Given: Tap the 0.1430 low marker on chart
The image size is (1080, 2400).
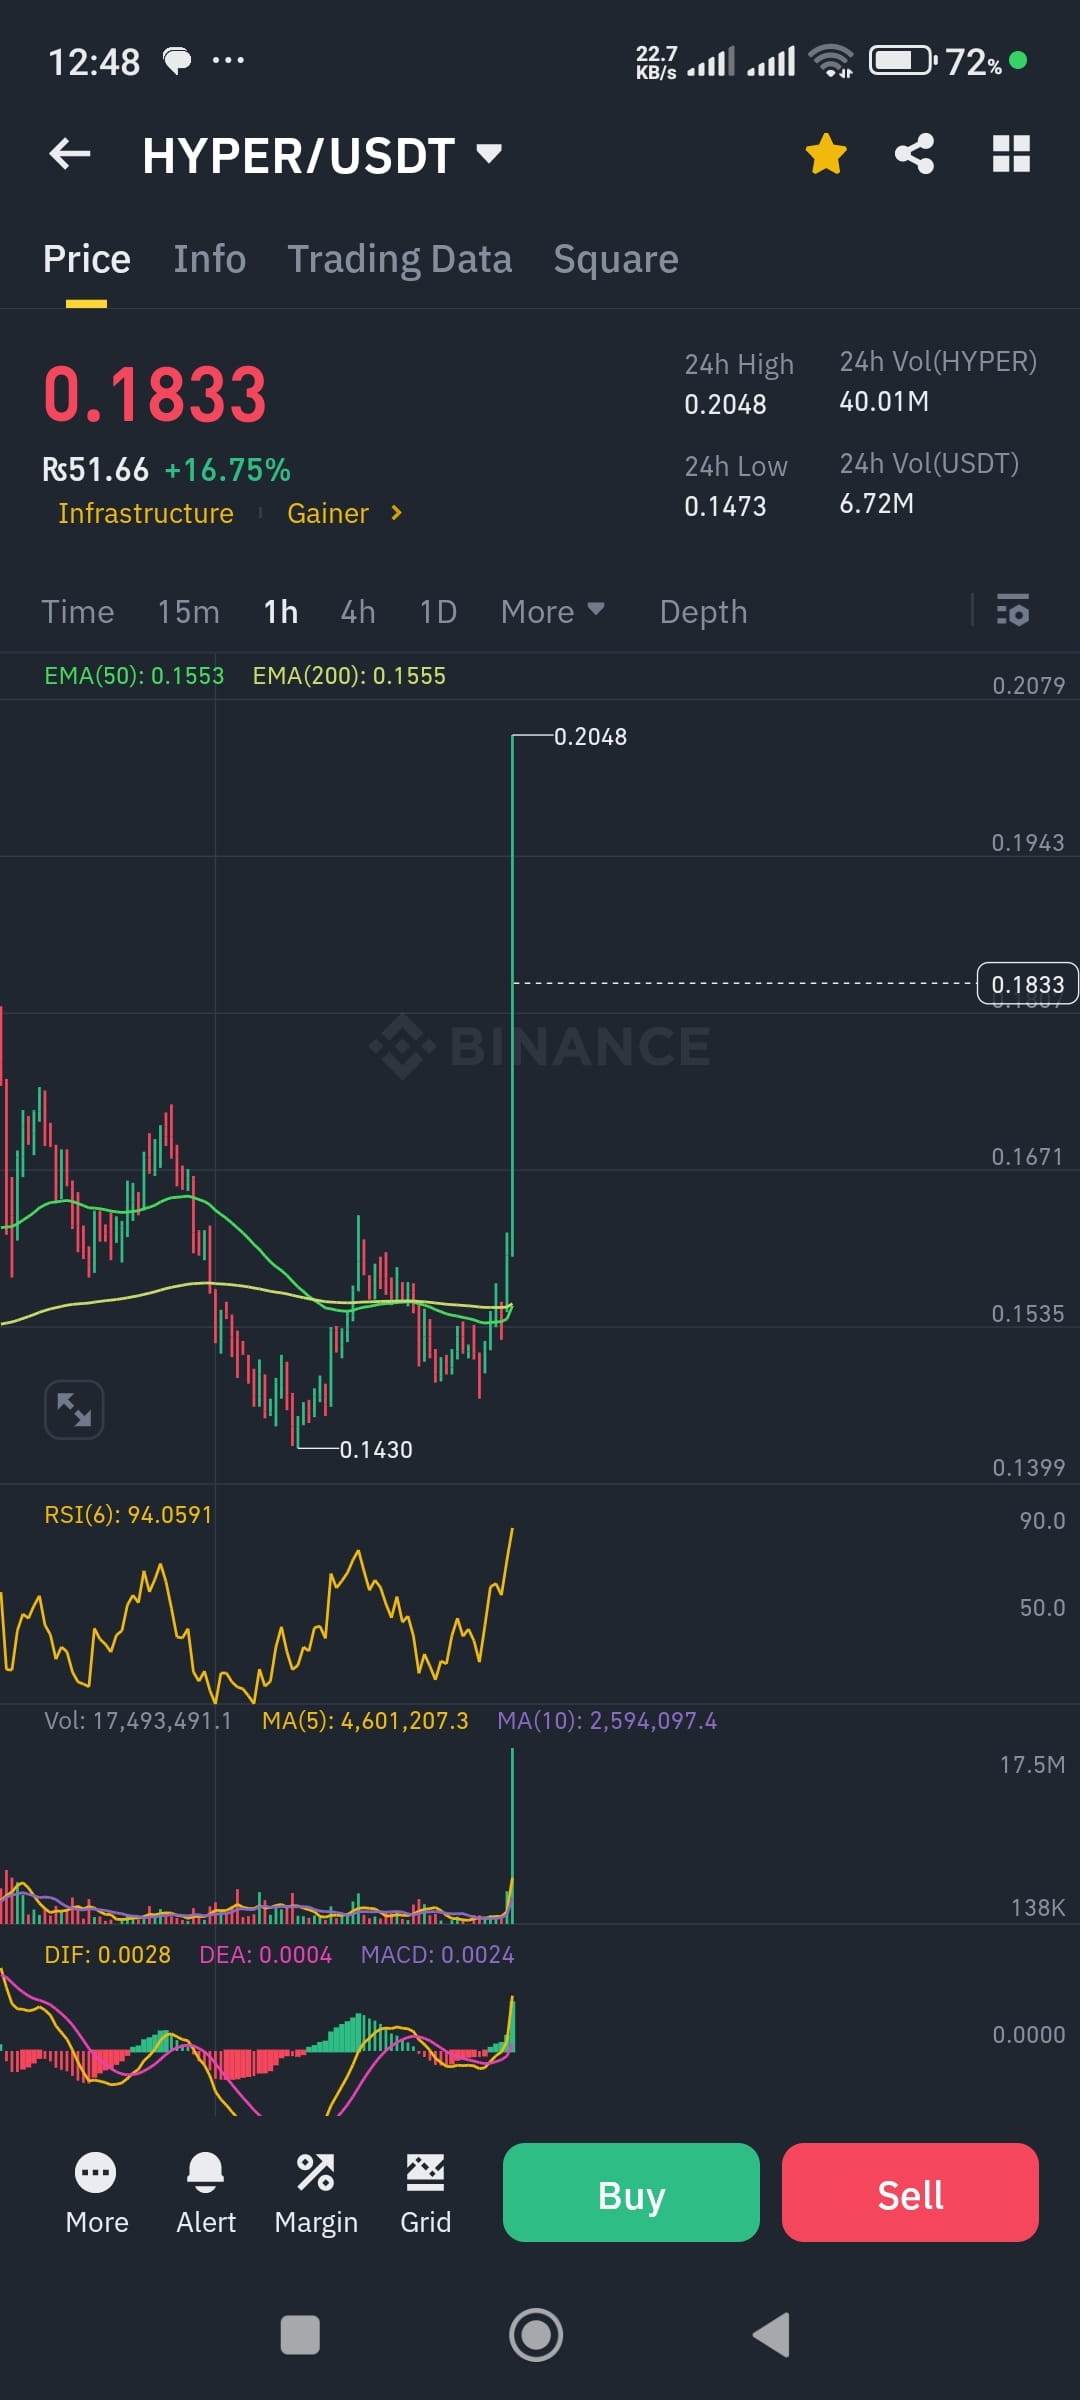Looking at the screenshot, I should (x=376, y=1450).
